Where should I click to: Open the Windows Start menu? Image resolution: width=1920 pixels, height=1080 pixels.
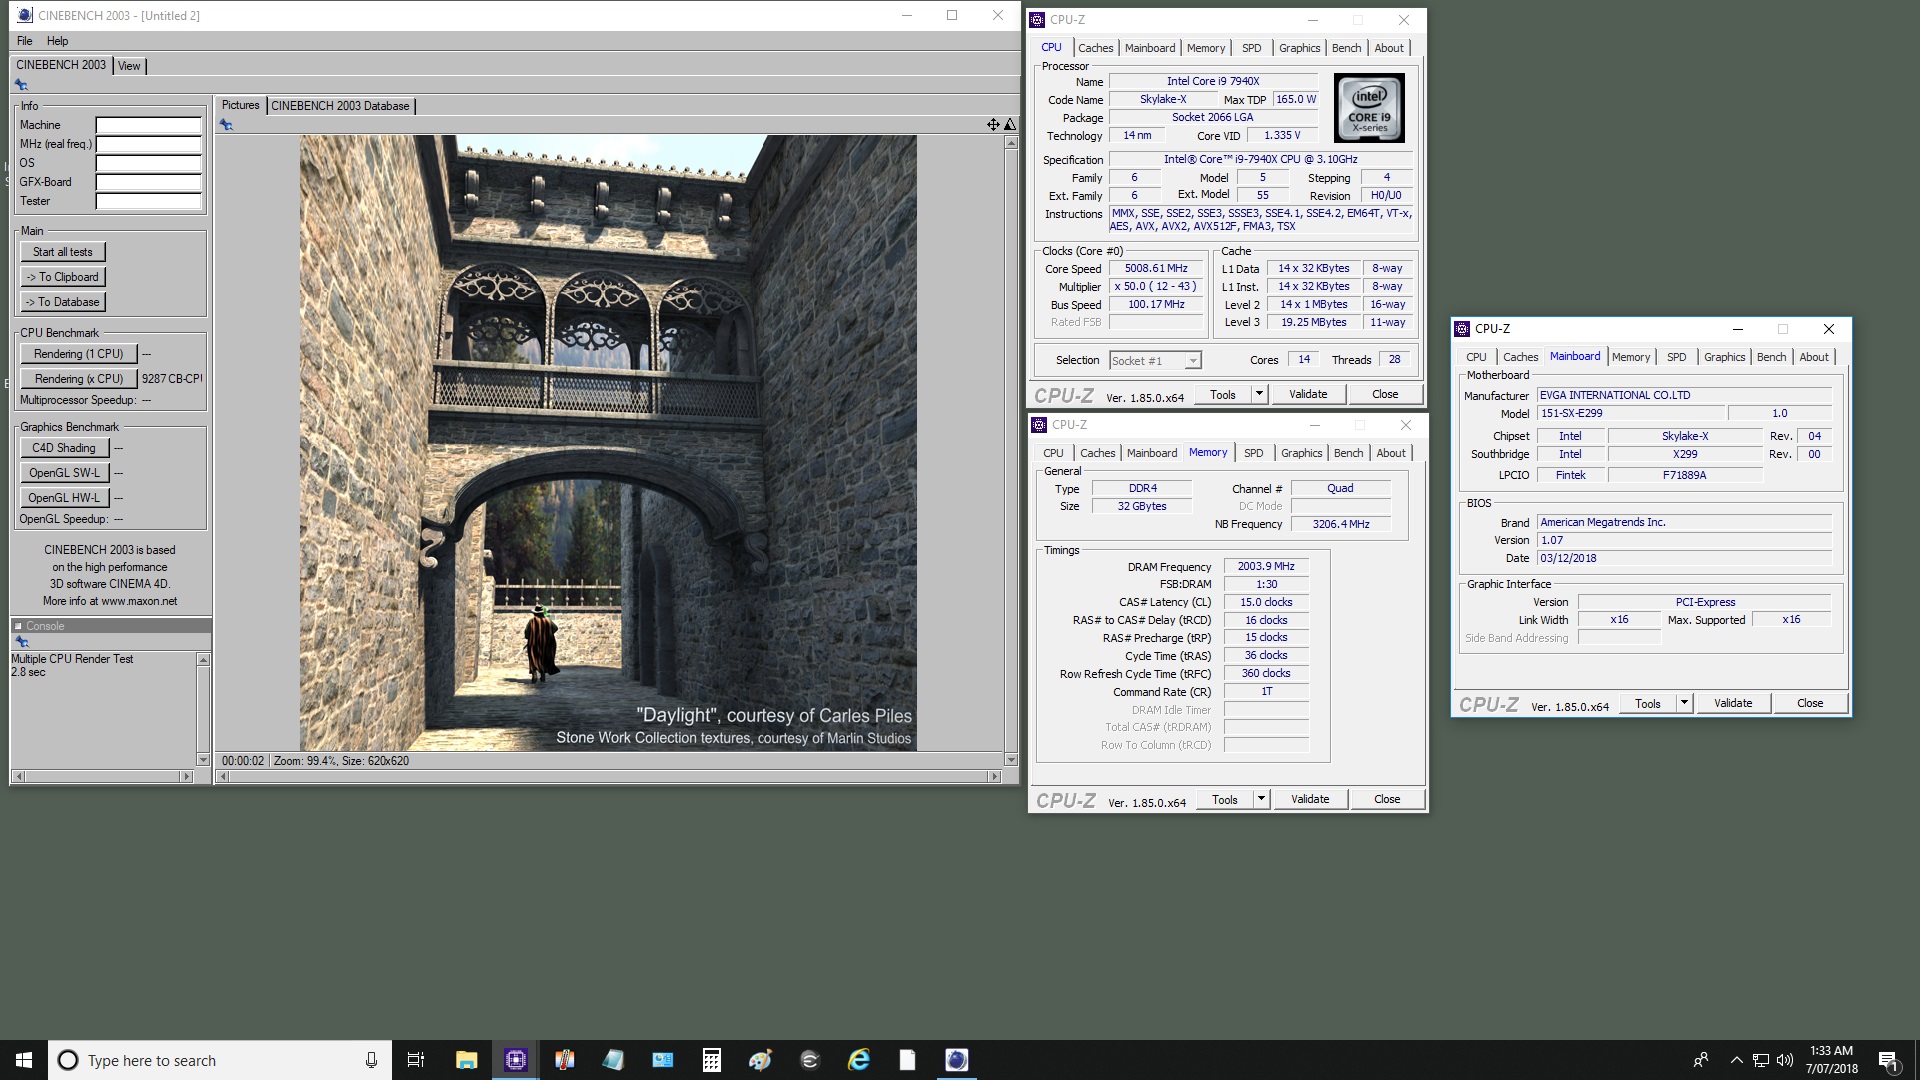pos(24,1060)
